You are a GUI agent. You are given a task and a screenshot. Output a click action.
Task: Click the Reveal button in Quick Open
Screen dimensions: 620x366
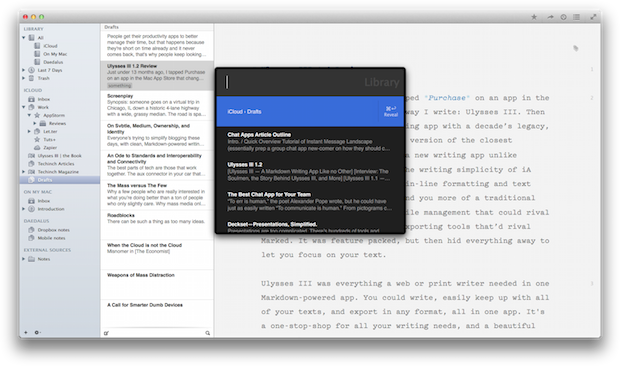391,111
